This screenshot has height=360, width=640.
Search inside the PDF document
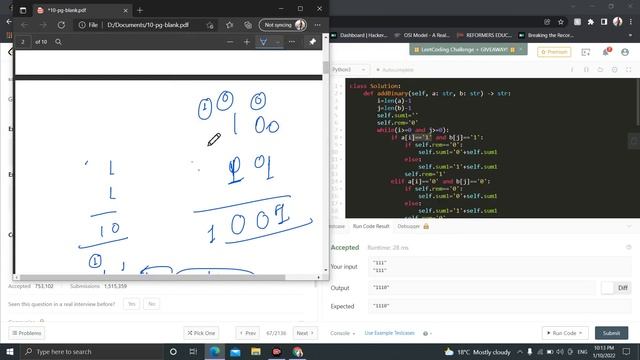pyautogui.click(x=58, y=42)
